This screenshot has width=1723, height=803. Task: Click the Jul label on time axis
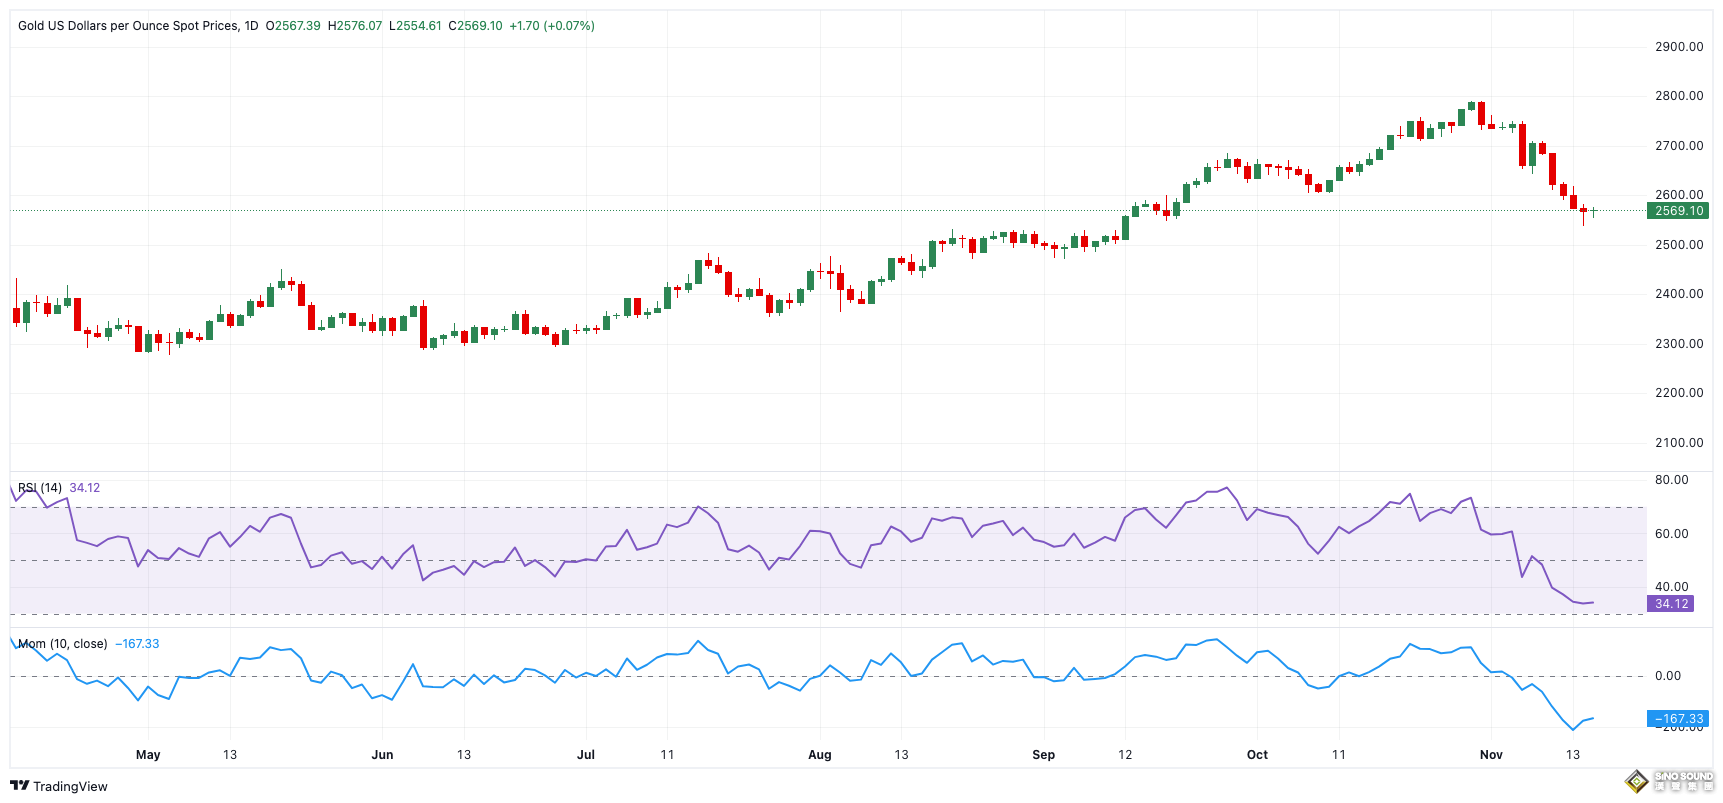point(586,755)
